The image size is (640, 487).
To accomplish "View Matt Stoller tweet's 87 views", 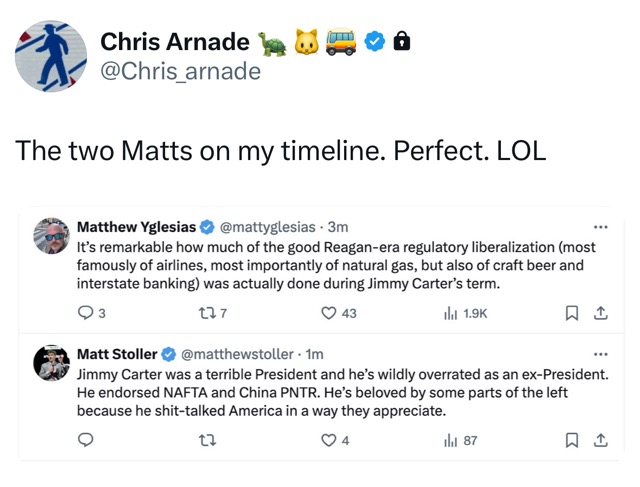I will coord(450,440).
